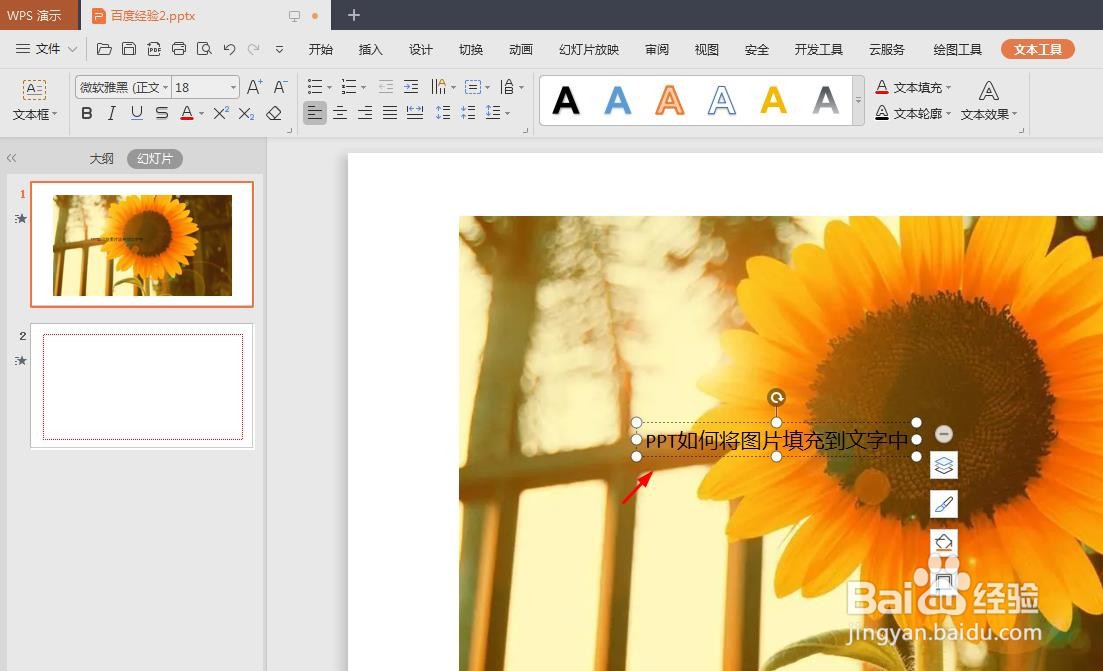
Task: Decrease font size with A-
Action: tap(280, 87)
